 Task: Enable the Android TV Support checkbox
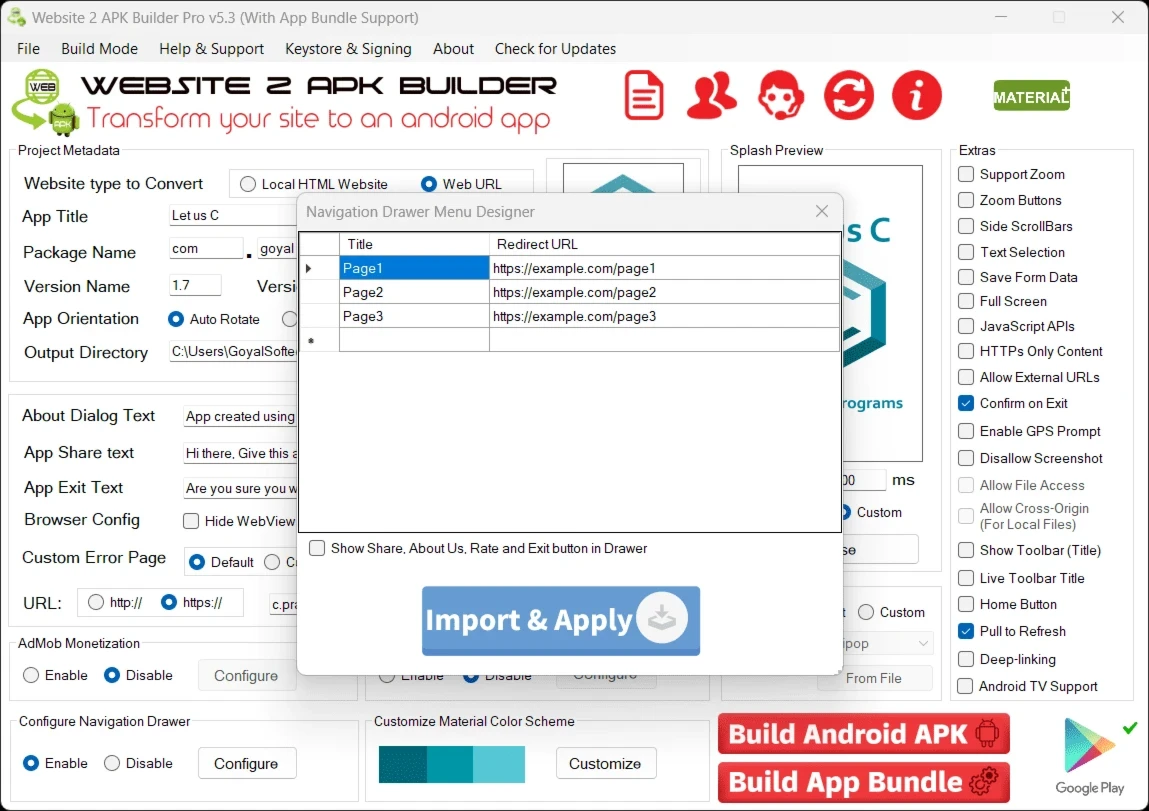[x=966, y=686]
